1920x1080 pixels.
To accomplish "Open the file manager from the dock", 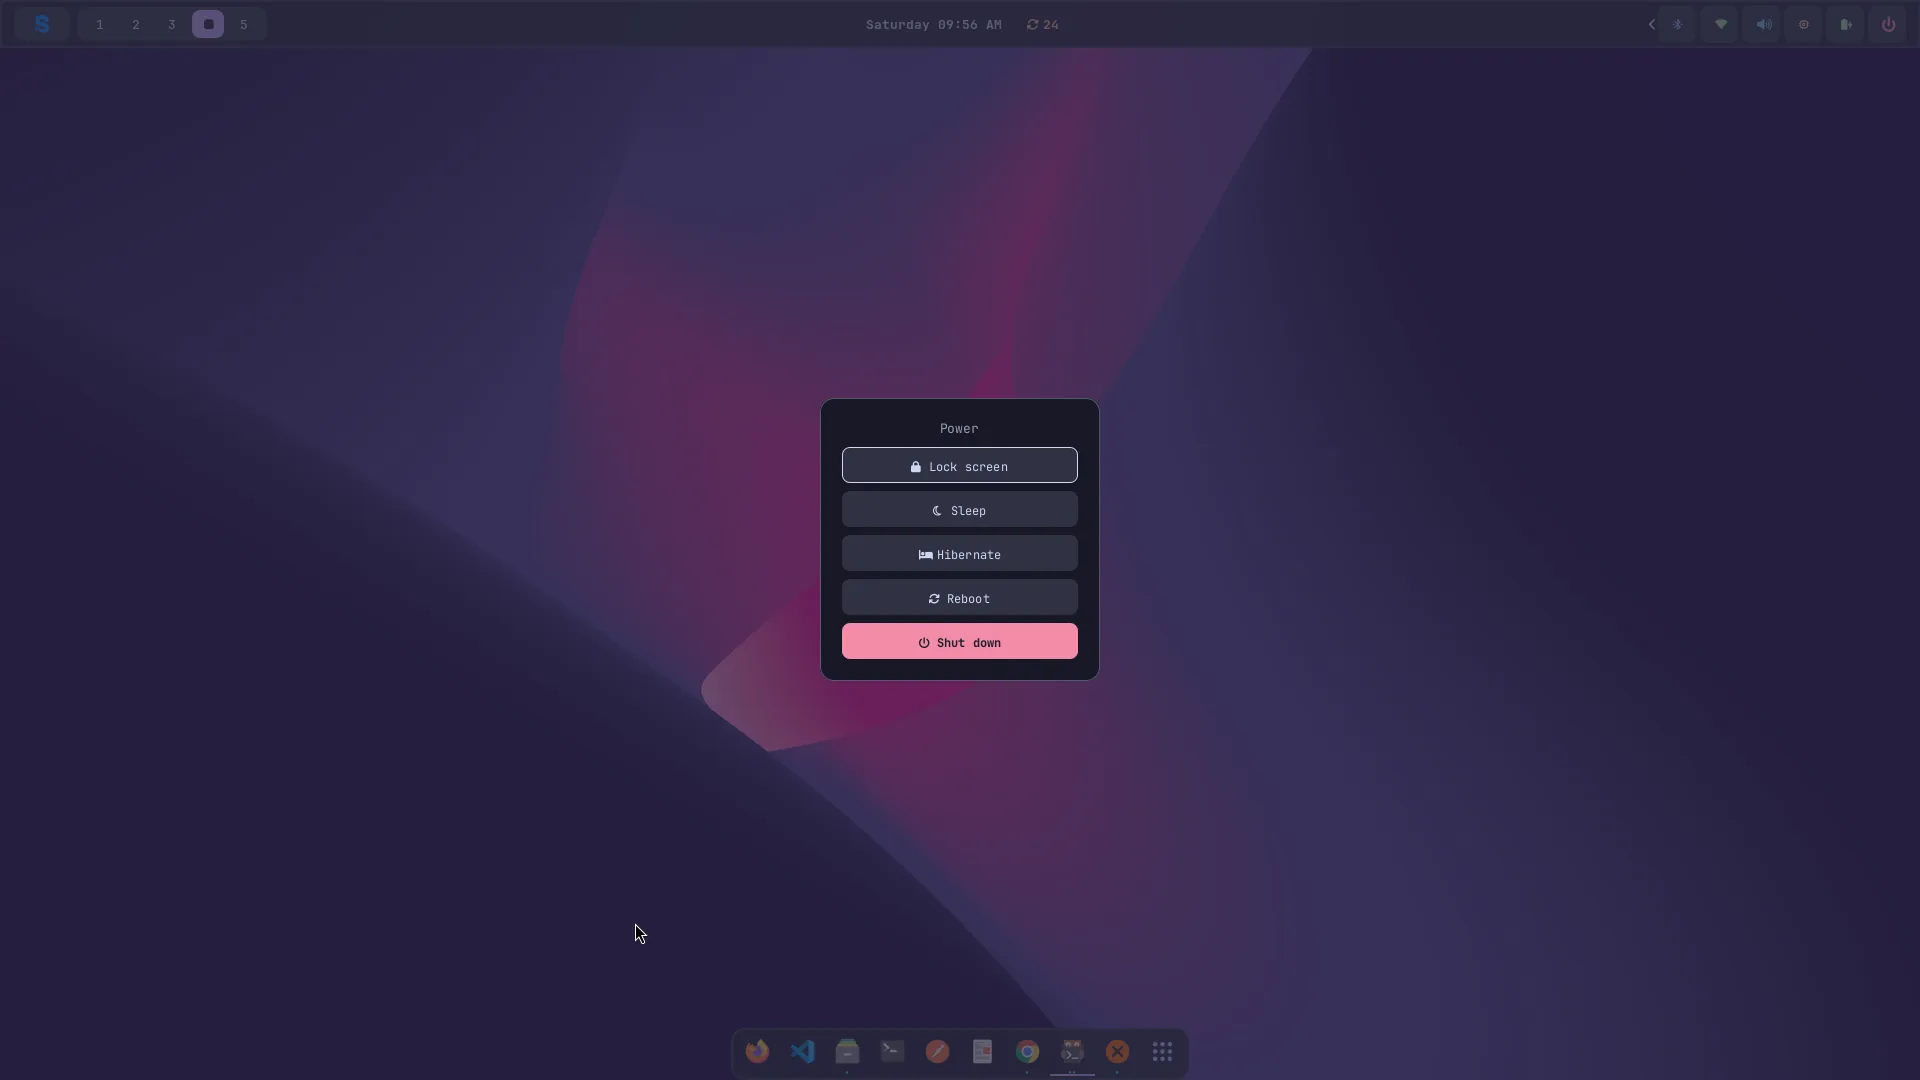I will pyautogui.click(x=847, y=1051).
